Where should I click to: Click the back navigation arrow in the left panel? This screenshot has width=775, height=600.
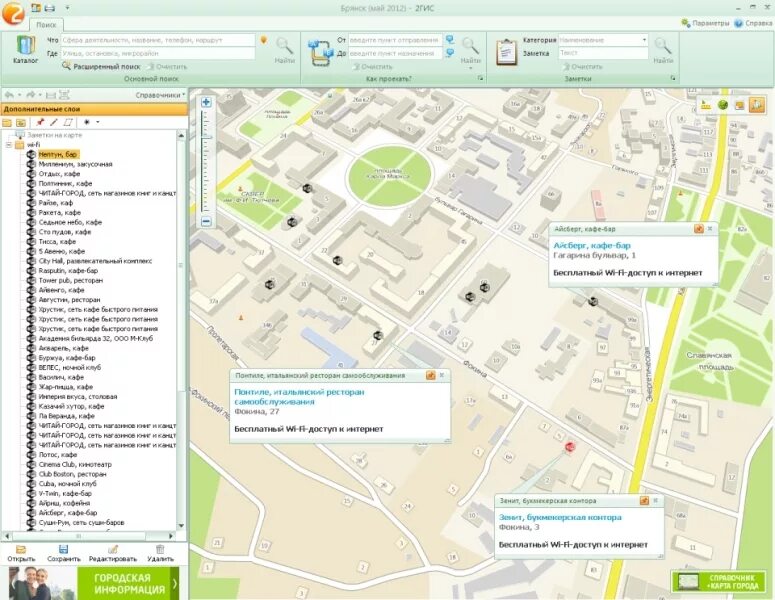[9, 95]
